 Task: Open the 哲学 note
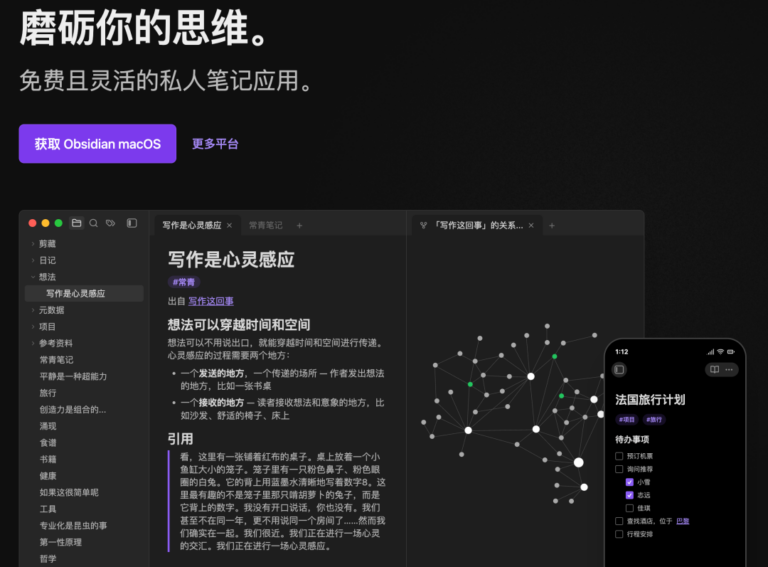[x=48, y=559]
